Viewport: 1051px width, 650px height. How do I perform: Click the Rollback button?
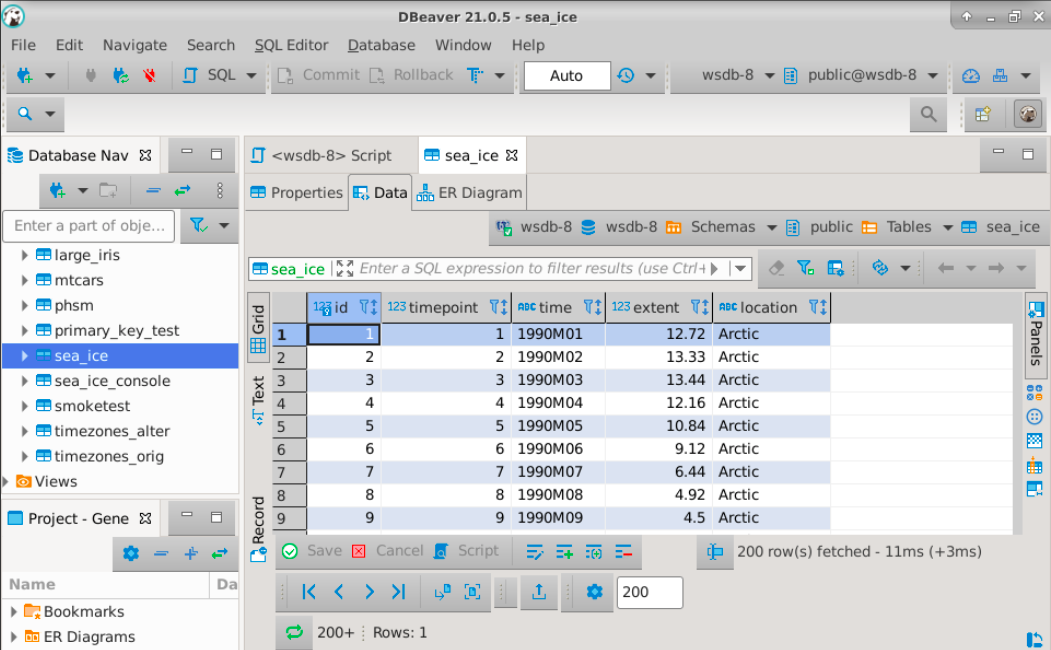tap(412, 75)
